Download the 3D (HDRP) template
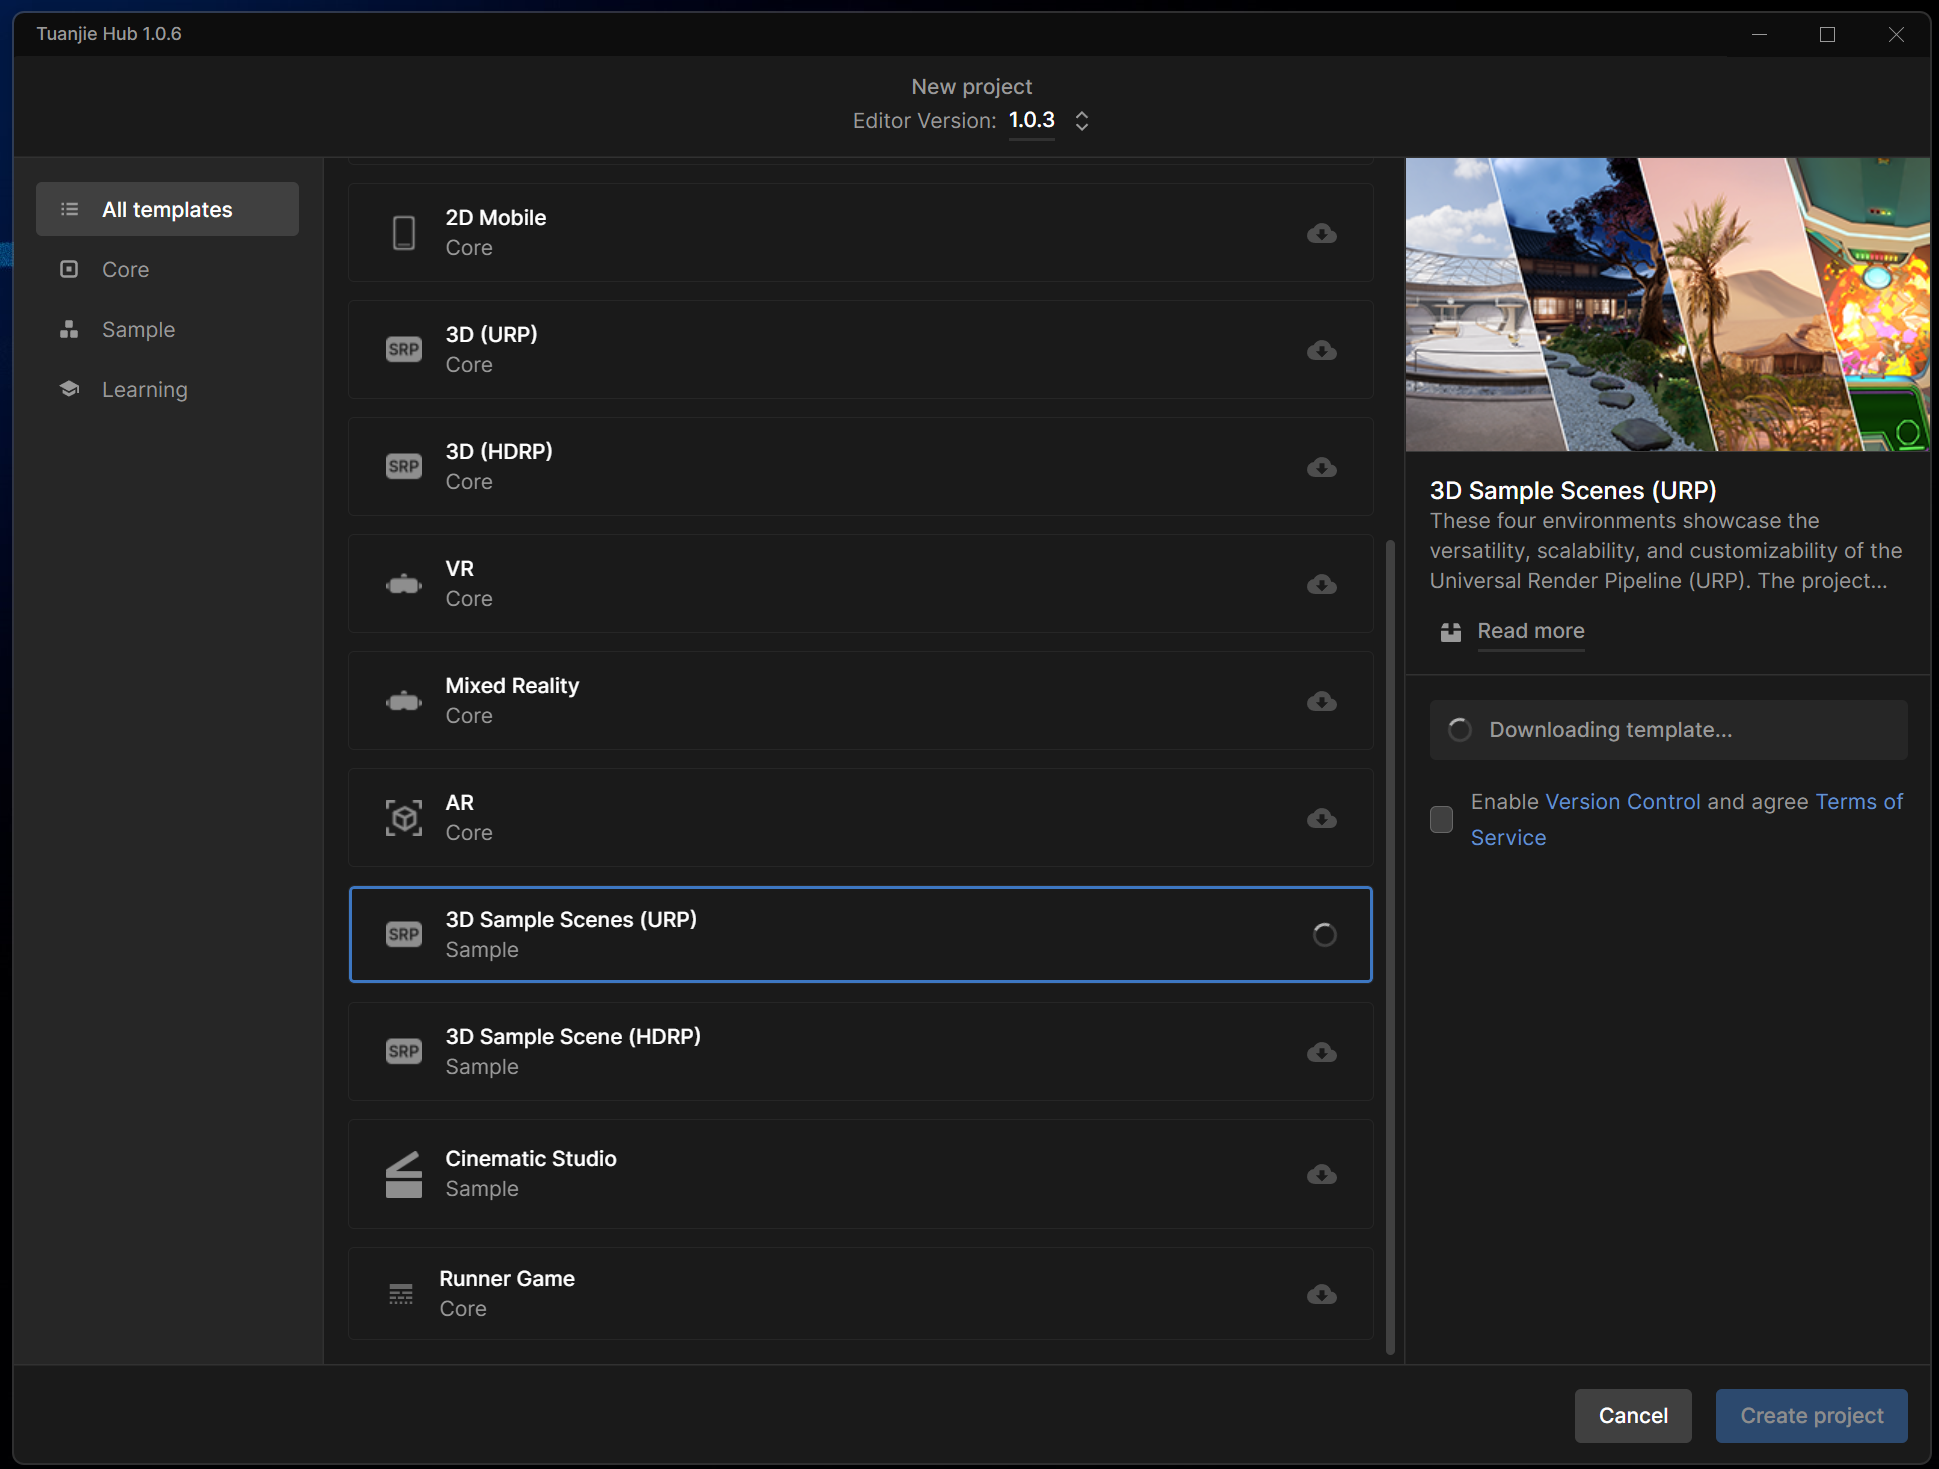 (1321, 467)
